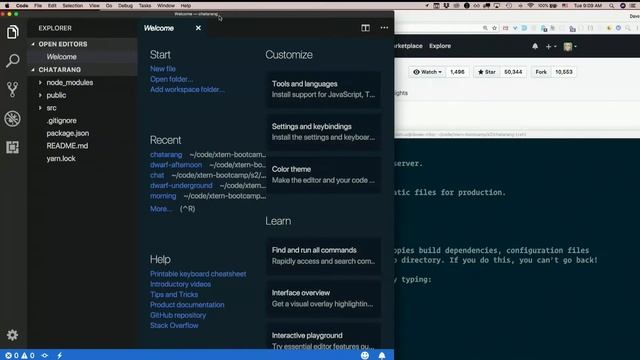Open Stack Overflow help link
The image size is (640, 360).
[x=174, y=325]
